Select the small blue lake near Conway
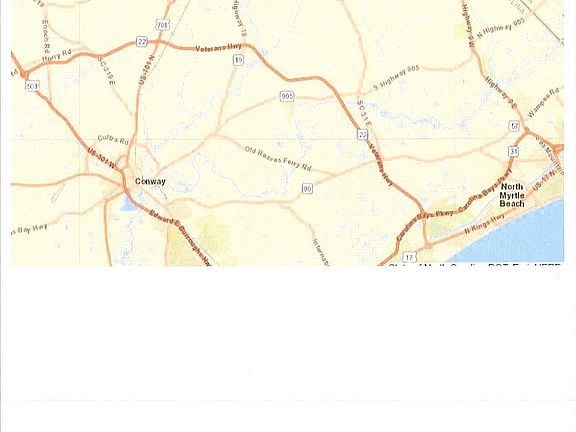The width and height of the screenshot is (576, 432). [x=128, y=204]
